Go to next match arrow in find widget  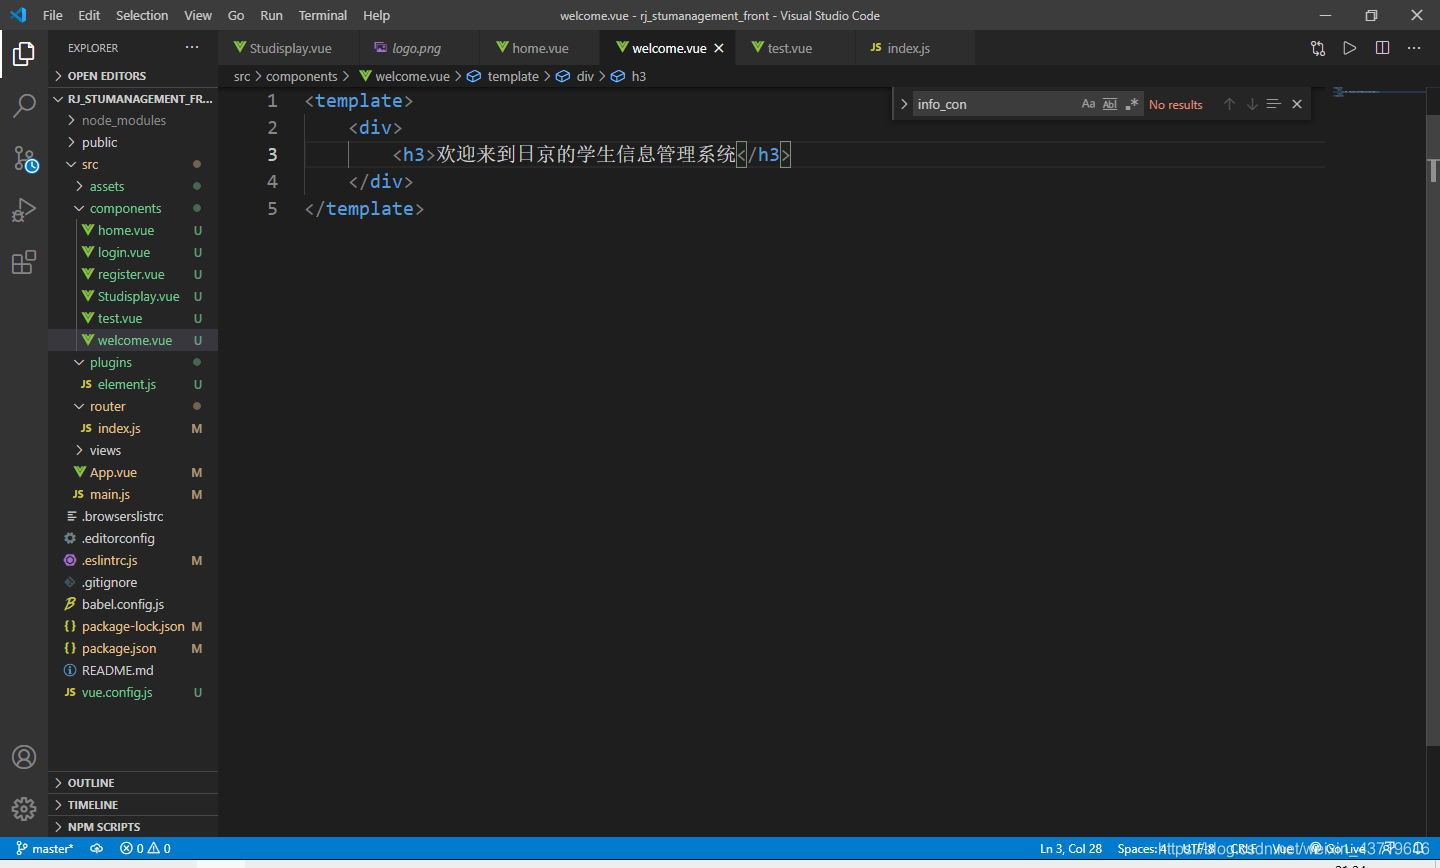point(1252,104)
